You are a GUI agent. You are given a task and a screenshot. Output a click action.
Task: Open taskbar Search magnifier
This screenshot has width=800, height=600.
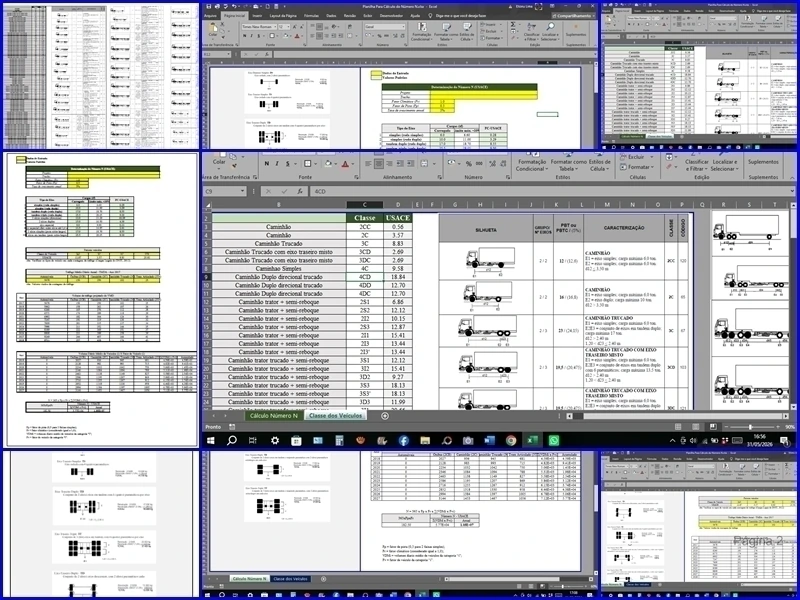click(232, 440)
